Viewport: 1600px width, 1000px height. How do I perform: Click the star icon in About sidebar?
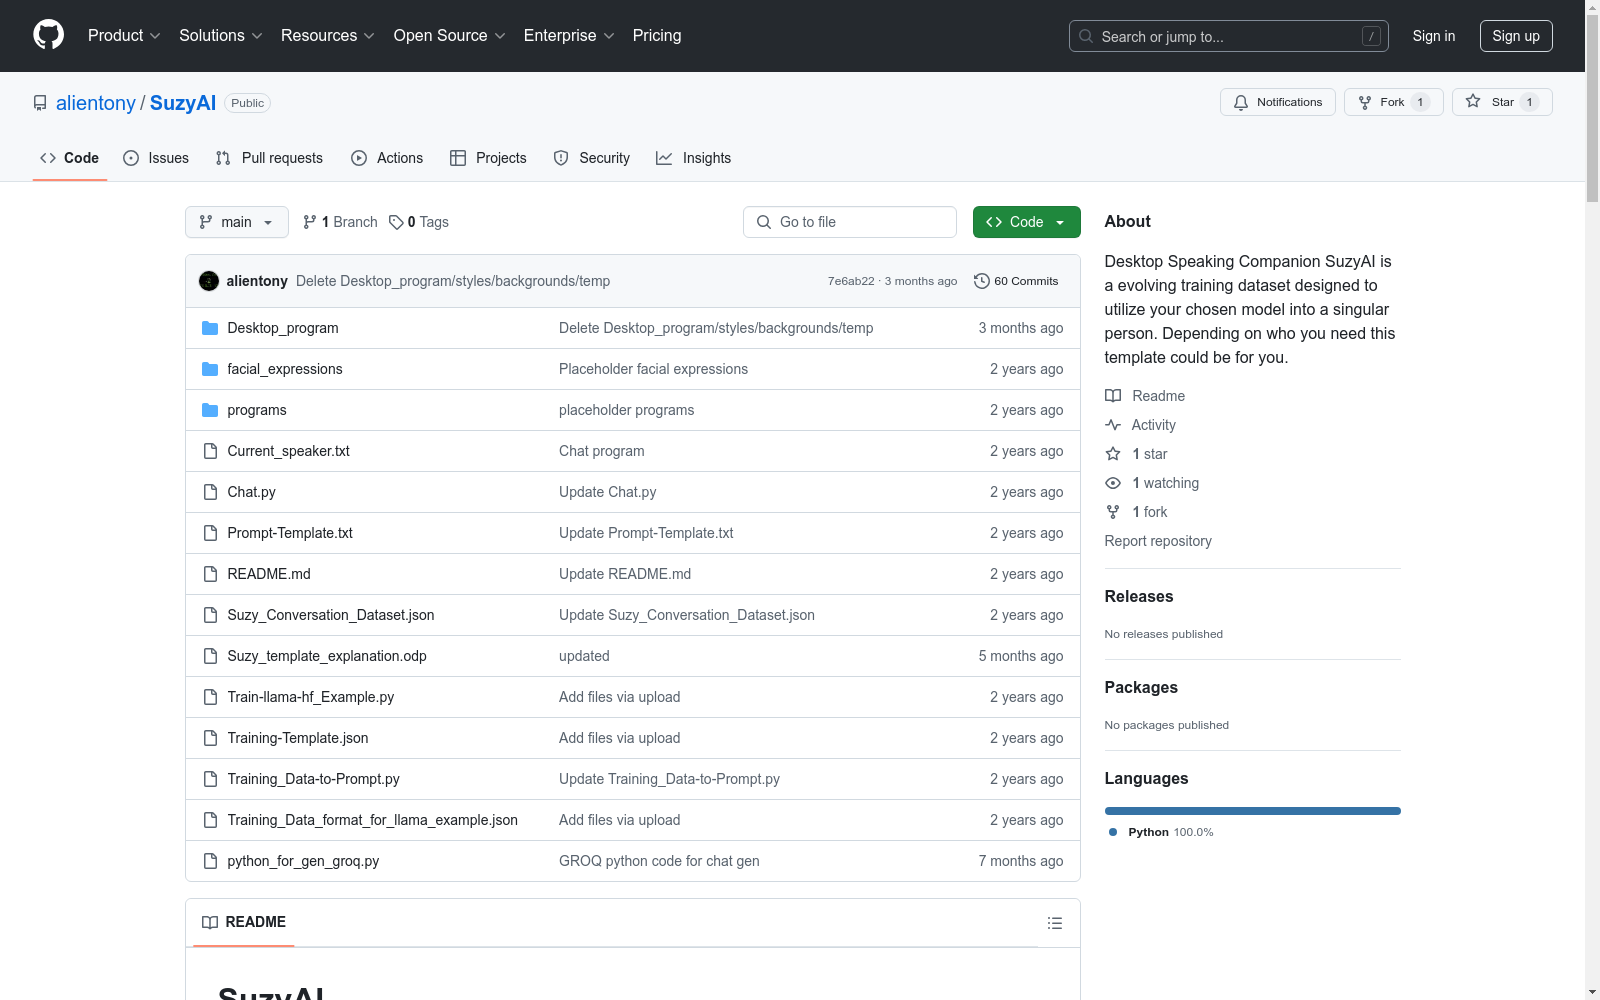point(1113,454)
